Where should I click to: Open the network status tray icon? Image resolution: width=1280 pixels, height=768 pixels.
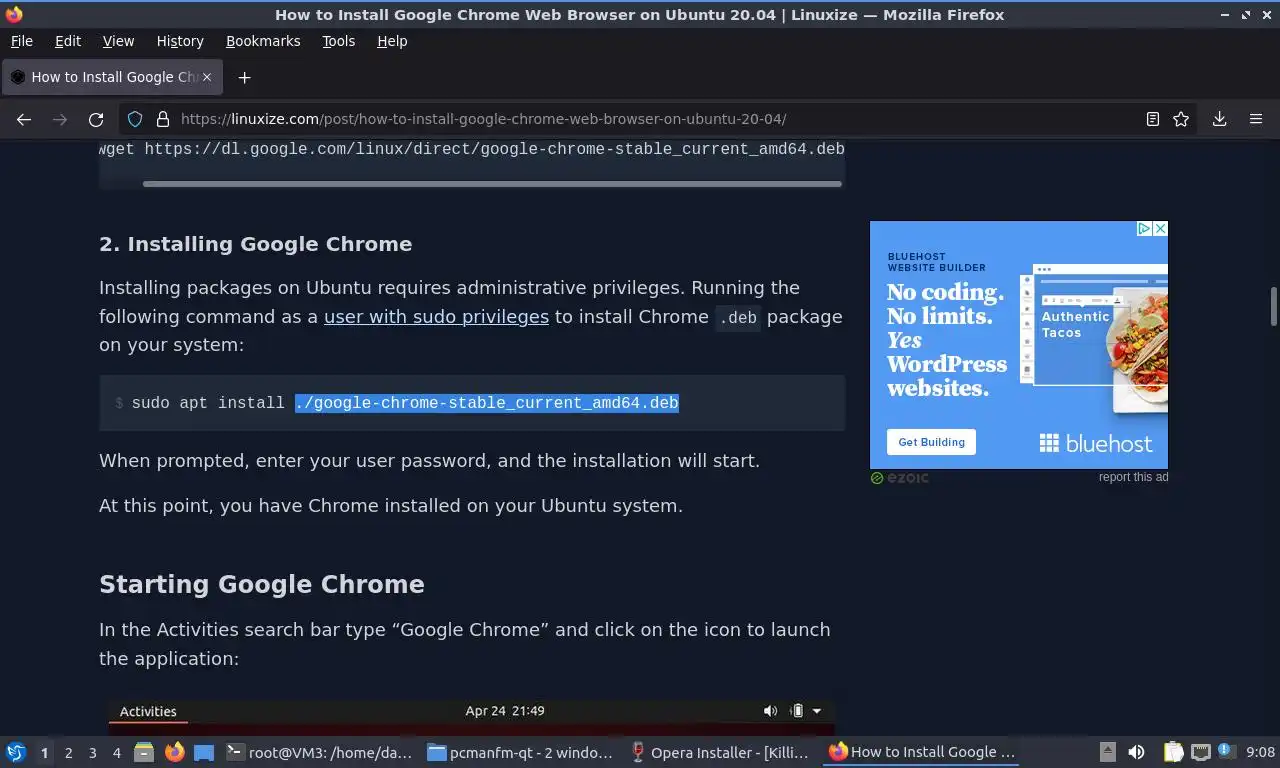click(1200, 752)
